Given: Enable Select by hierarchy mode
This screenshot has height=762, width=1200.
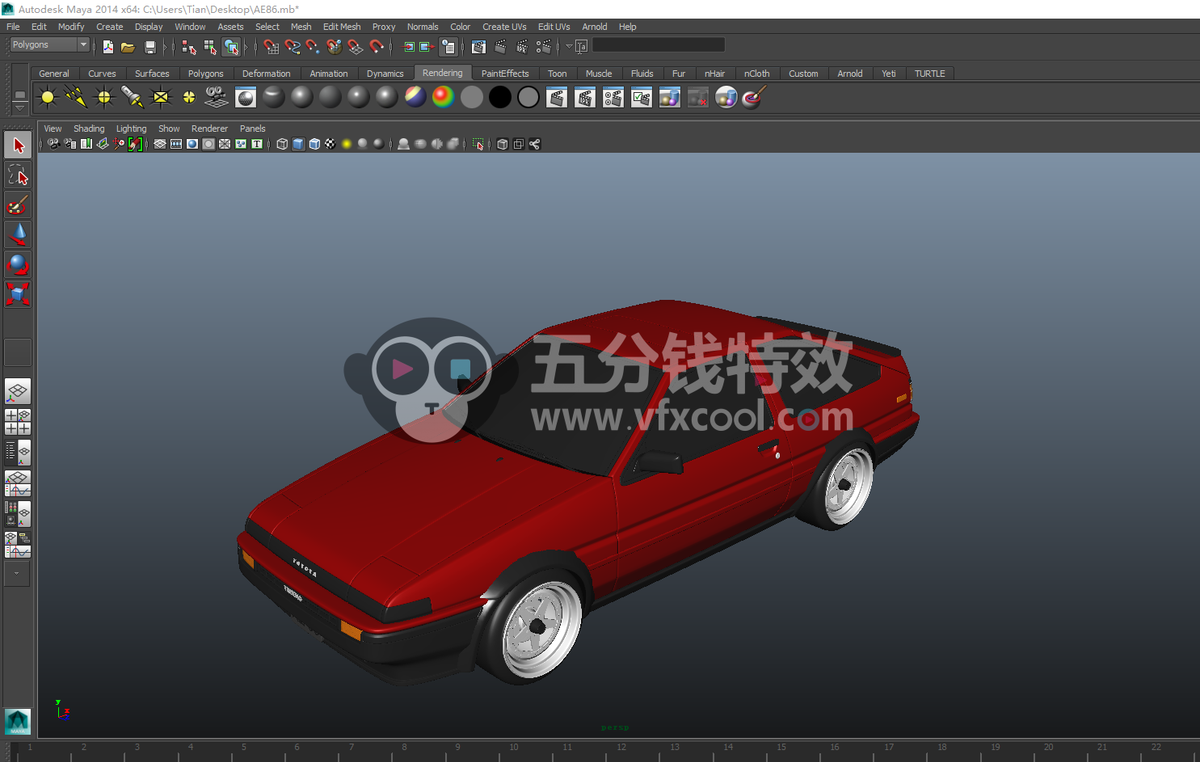Looking at the screenshot, I should (x=189, y=46).
